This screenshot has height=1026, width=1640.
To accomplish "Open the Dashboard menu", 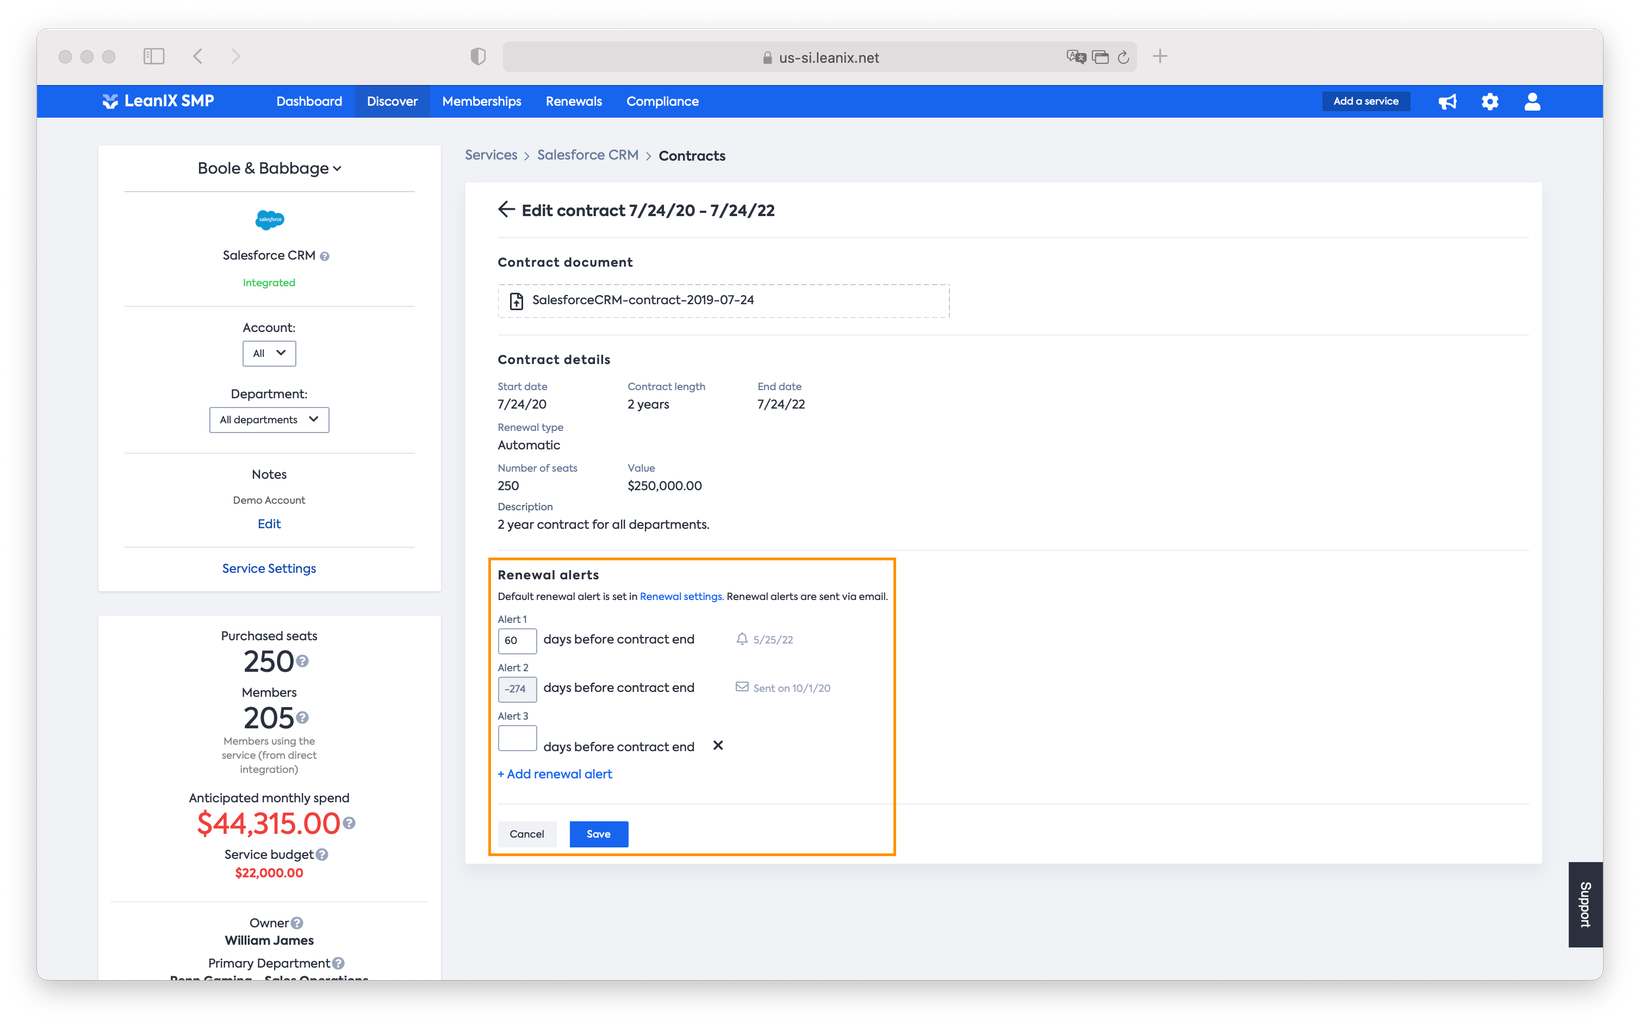I will 309,102.
